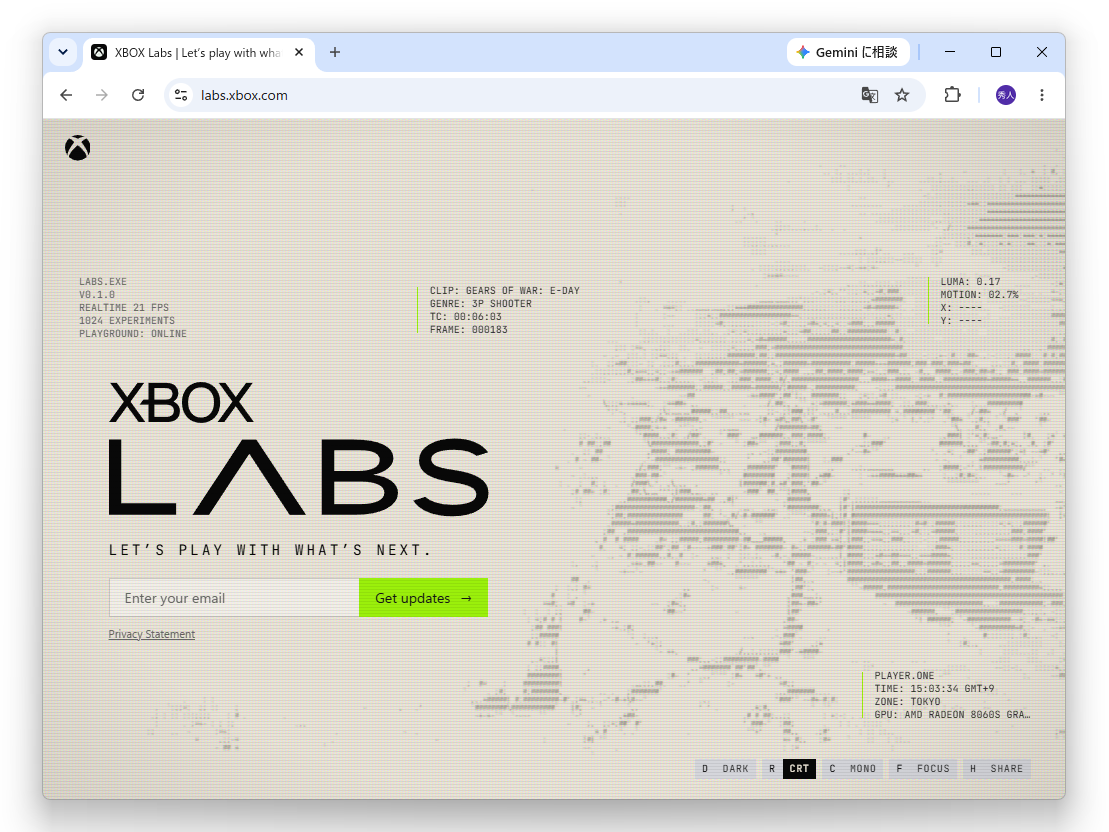Click the Get updates button
The height and width of the screenshot is (832, 1109).
point(424,598)
